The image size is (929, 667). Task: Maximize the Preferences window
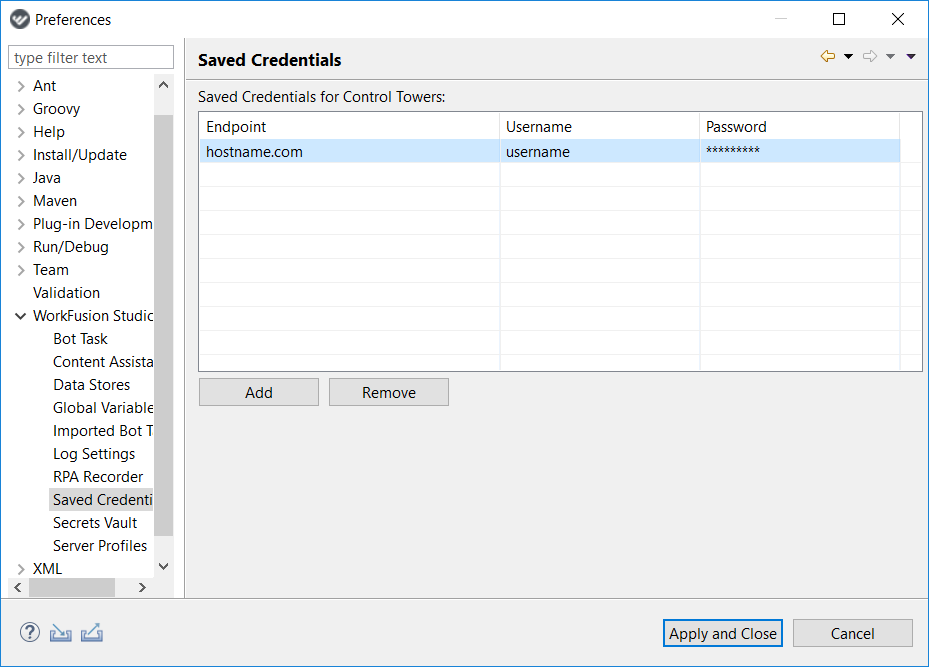tap(839, 19)
